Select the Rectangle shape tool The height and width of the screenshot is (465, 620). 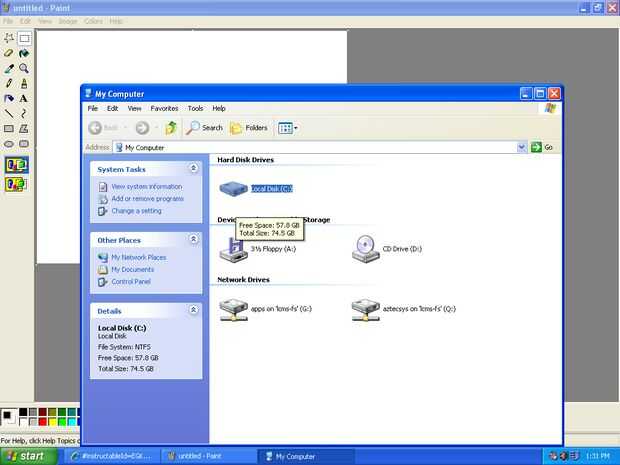[x=9, y=129]
